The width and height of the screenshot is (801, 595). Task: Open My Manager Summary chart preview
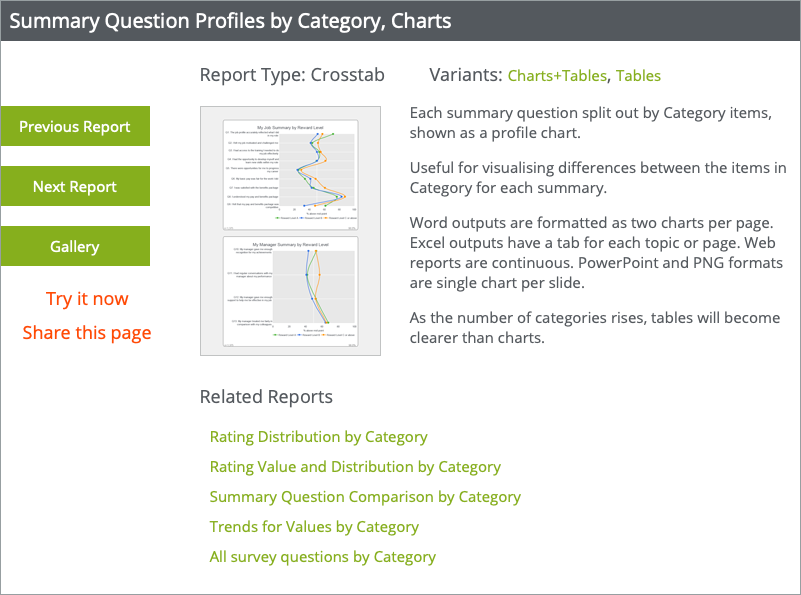(x=291, y=292)
